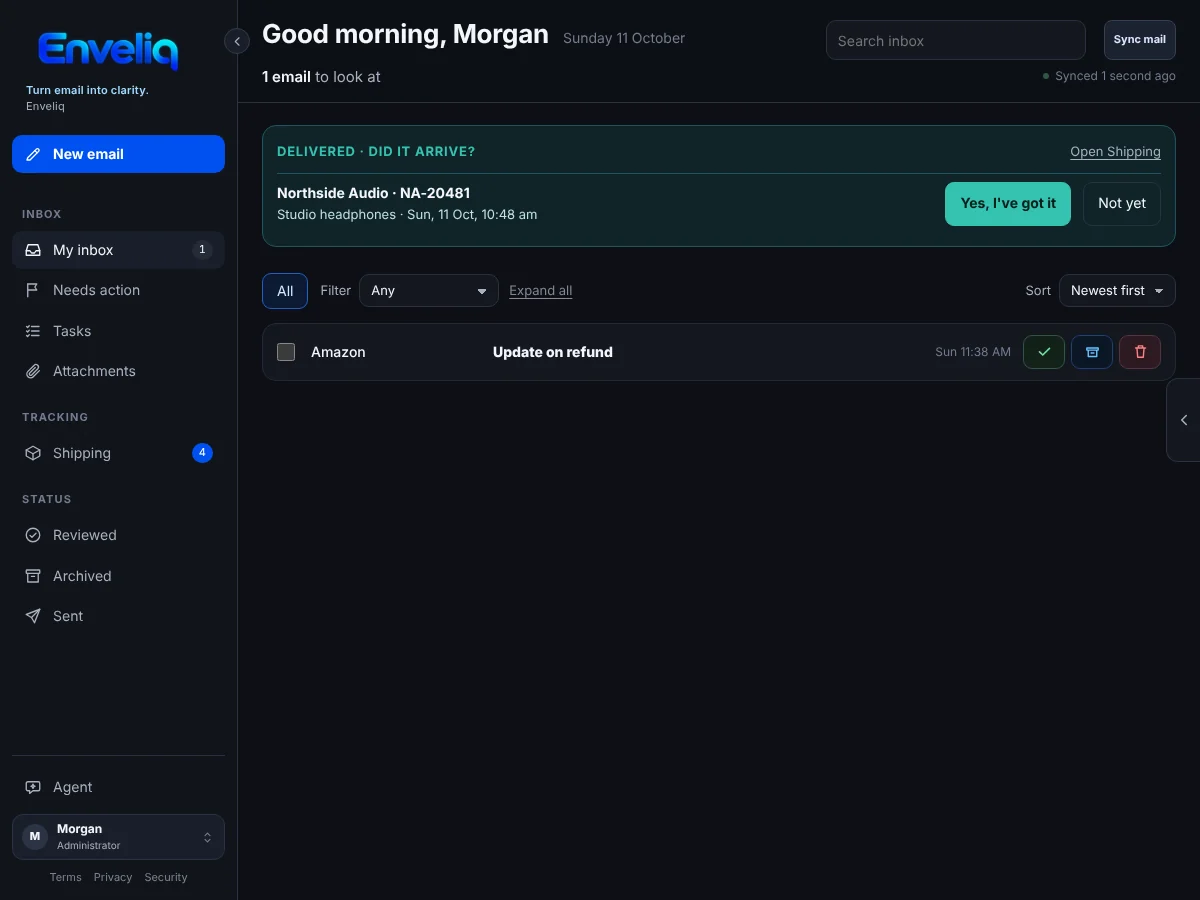Click the Open Shipping link
Viewport: 1200px width, 900px height.
1115,152
